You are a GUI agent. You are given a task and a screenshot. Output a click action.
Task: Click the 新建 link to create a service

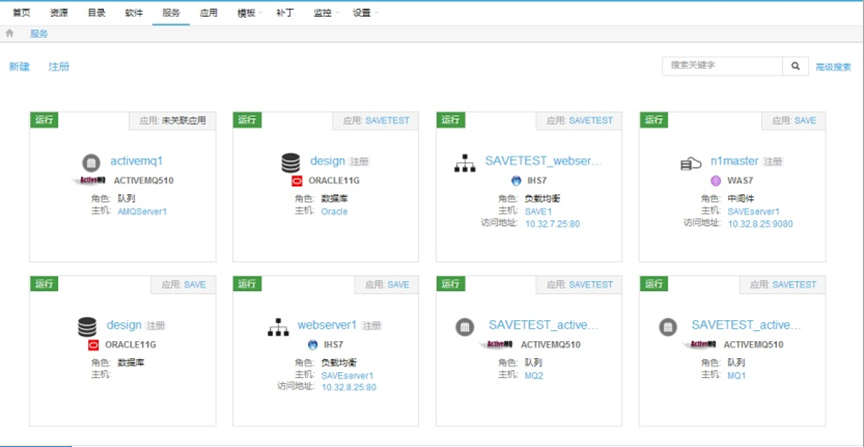point(19,67)
